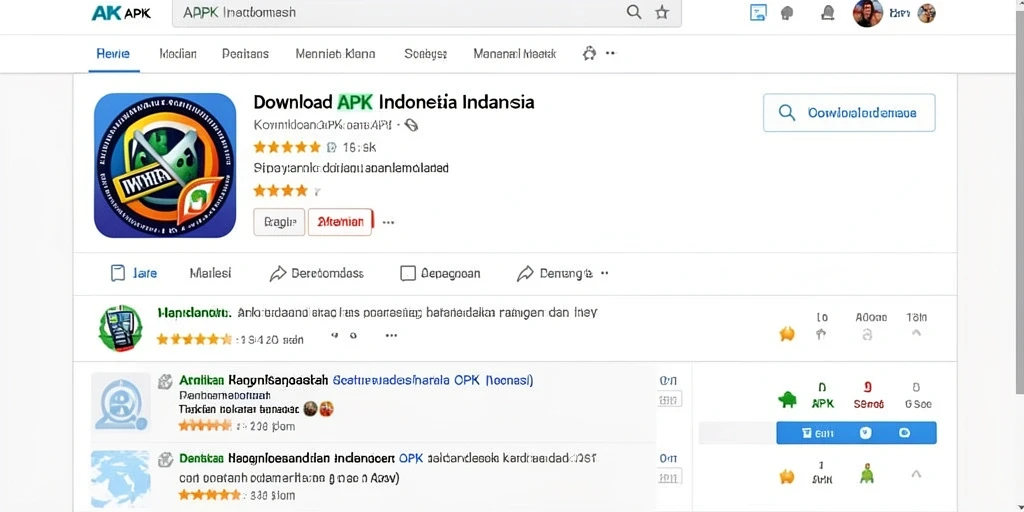This screenshot has height=512, width=1024.
Task: Switch to the Herie tab
Action: pyautogui.click(x=113, y=54)
